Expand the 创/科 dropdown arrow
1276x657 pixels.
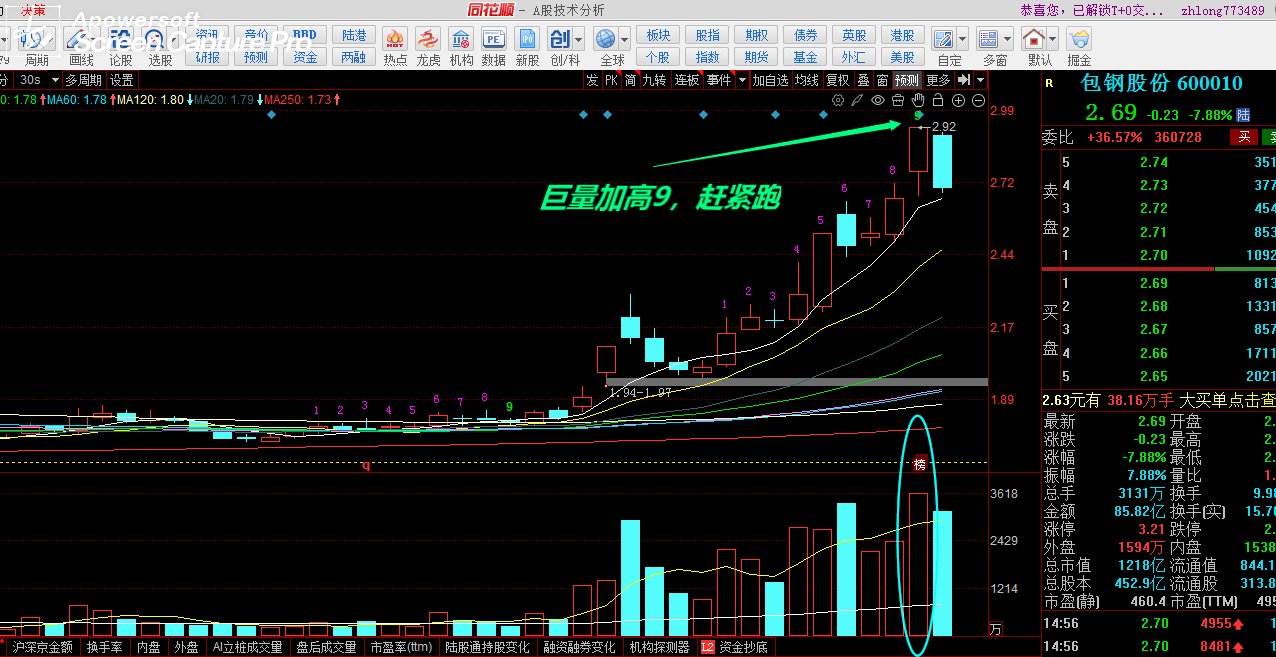pos(581,40)
